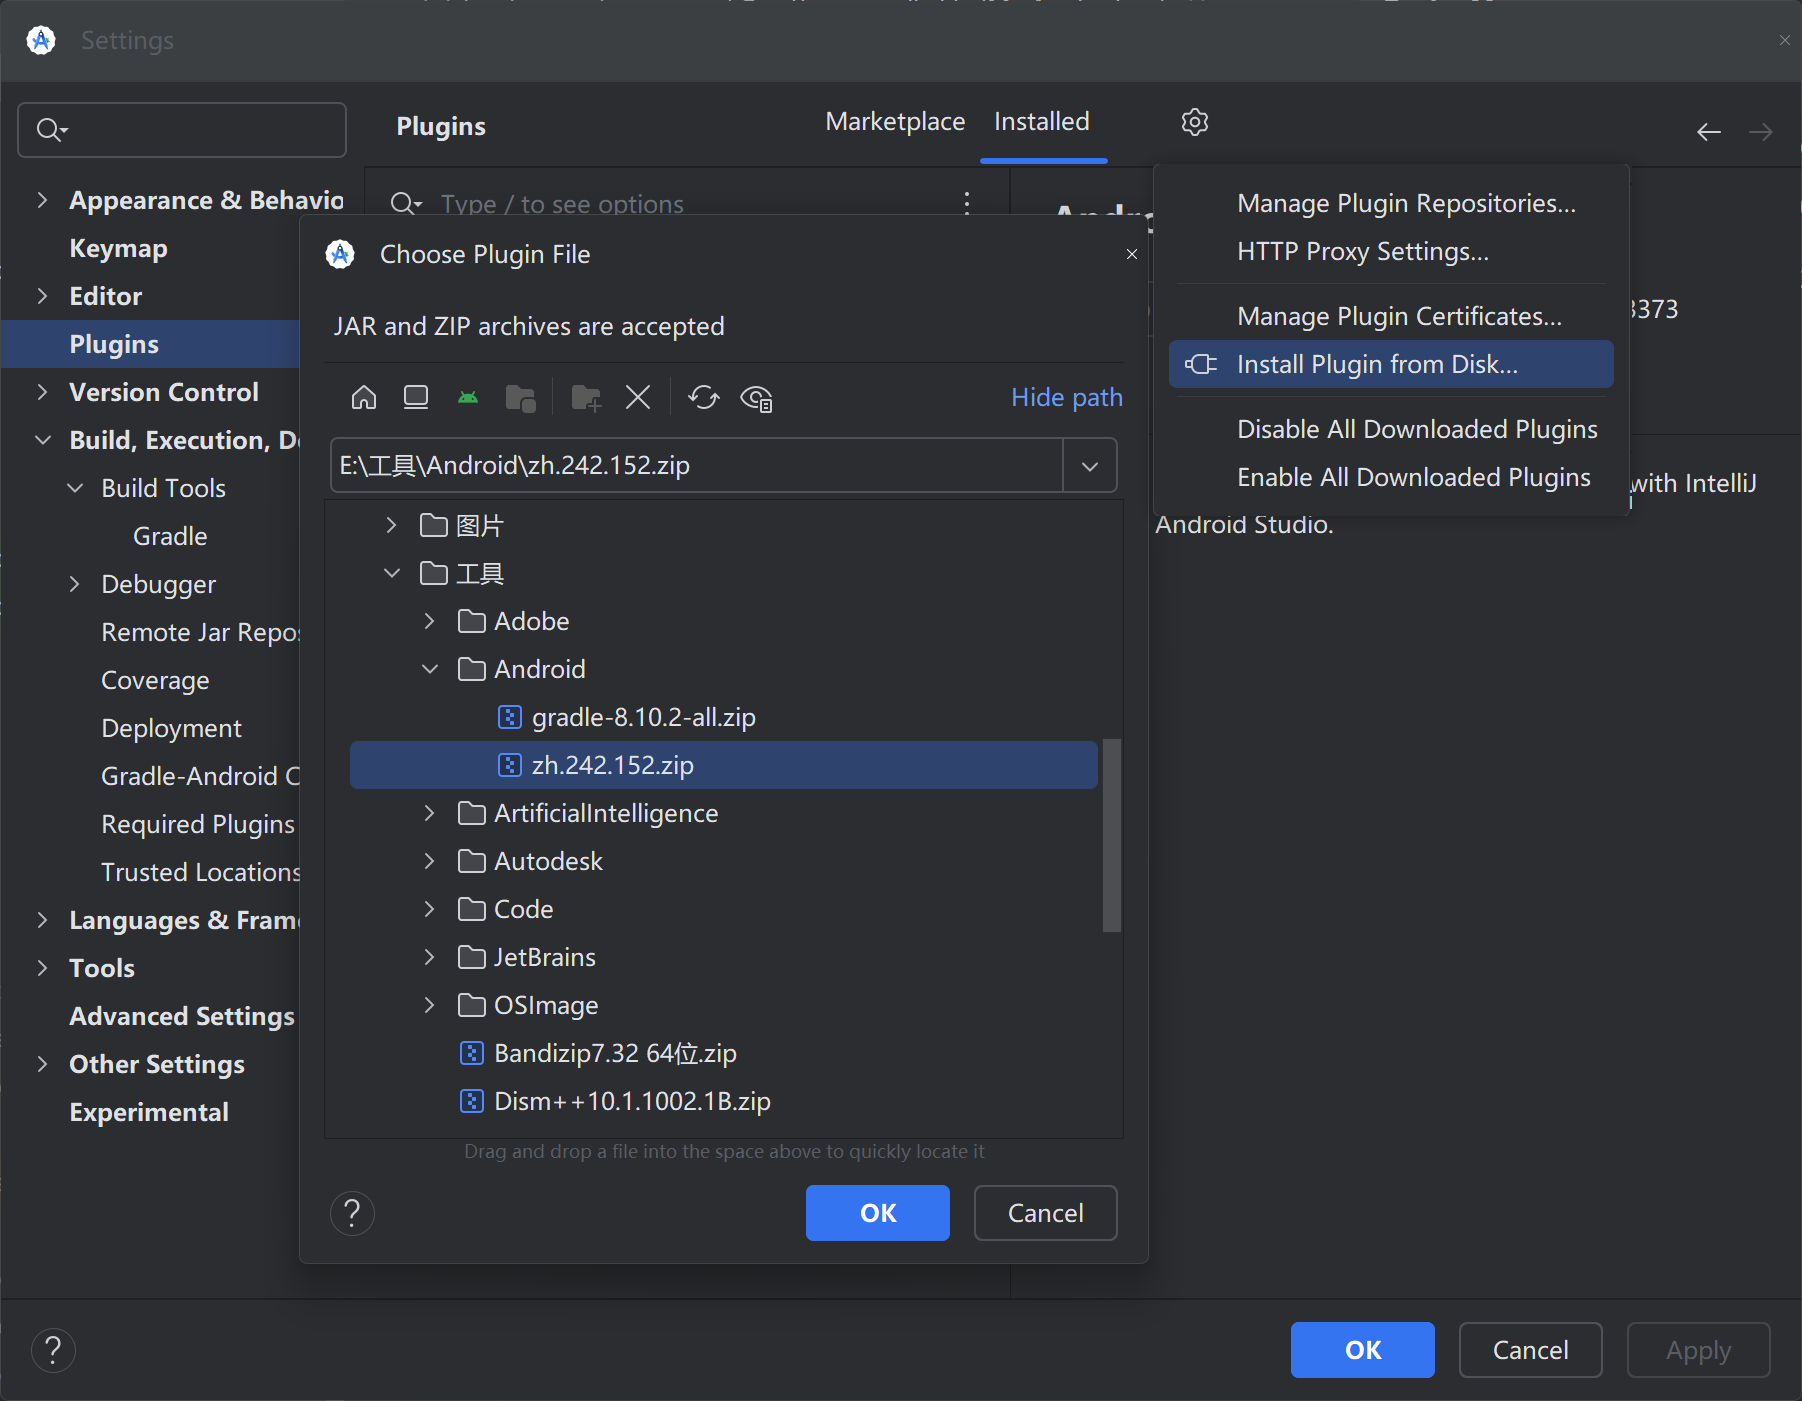The image size is (1802, 1401).
Task: Click the Dism++ zip archive icon
Action: 472,1101
